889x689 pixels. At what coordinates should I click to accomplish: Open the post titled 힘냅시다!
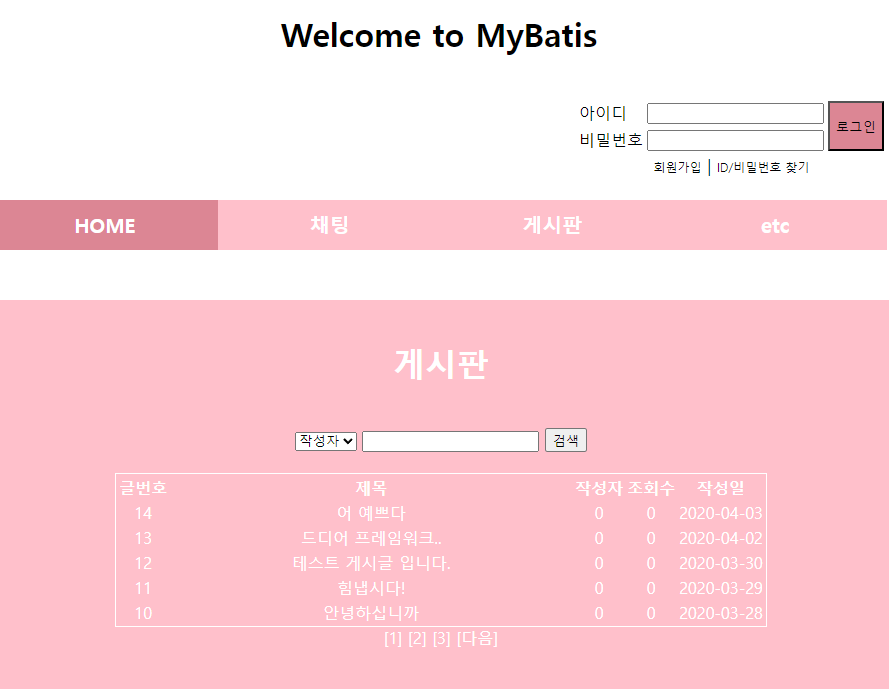(x=371, y=588)
